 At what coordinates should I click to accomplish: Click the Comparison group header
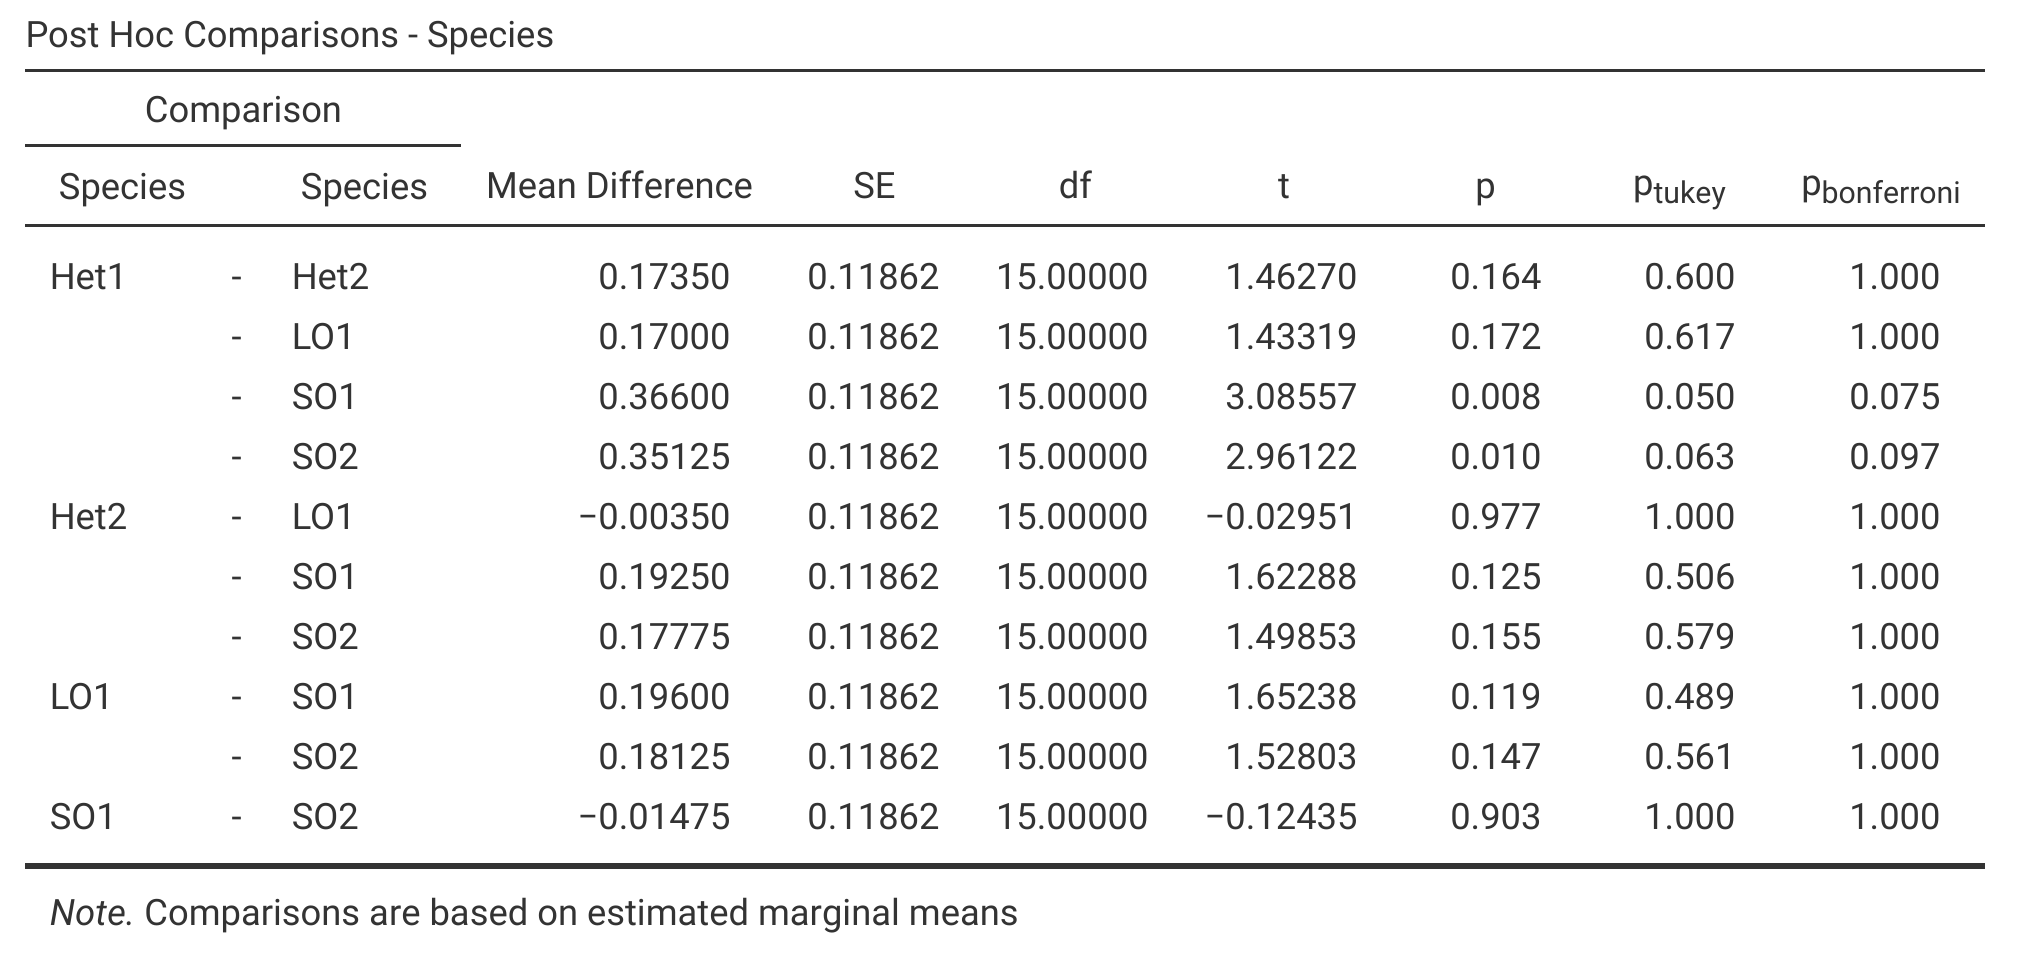point(243,109)
